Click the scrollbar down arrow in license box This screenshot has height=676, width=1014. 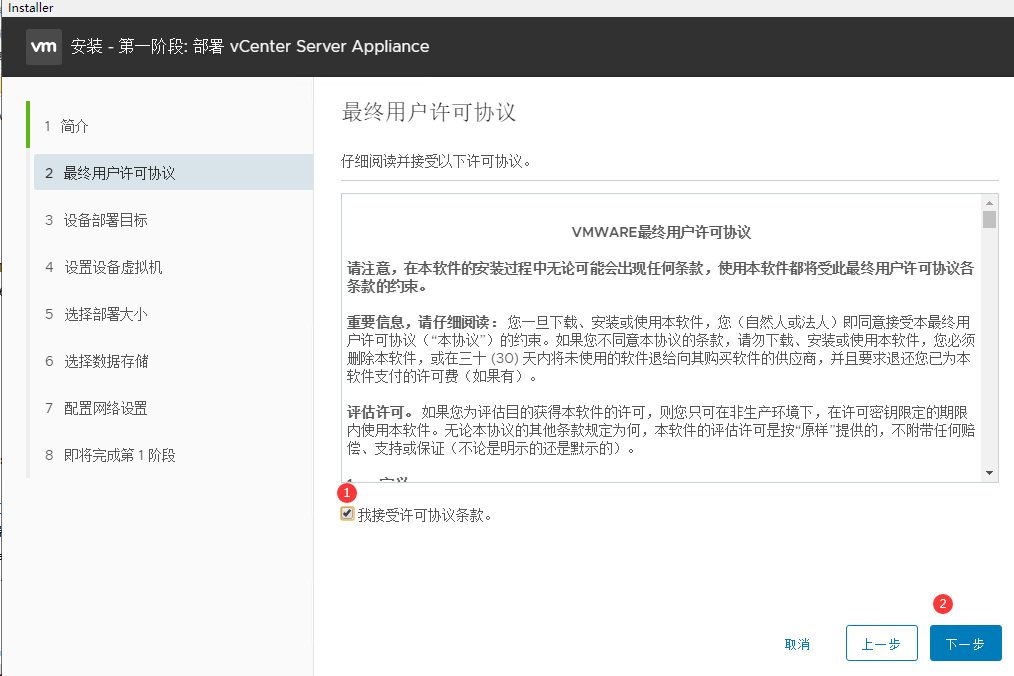(x=989, y=472)
